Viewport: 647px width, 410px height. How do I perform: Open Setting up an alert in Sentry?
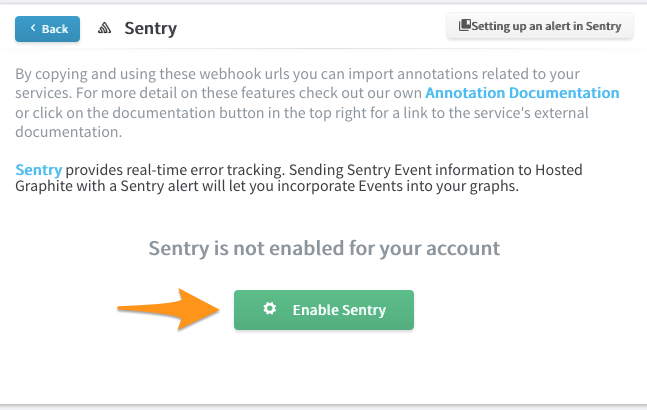[x=540, y=26]
